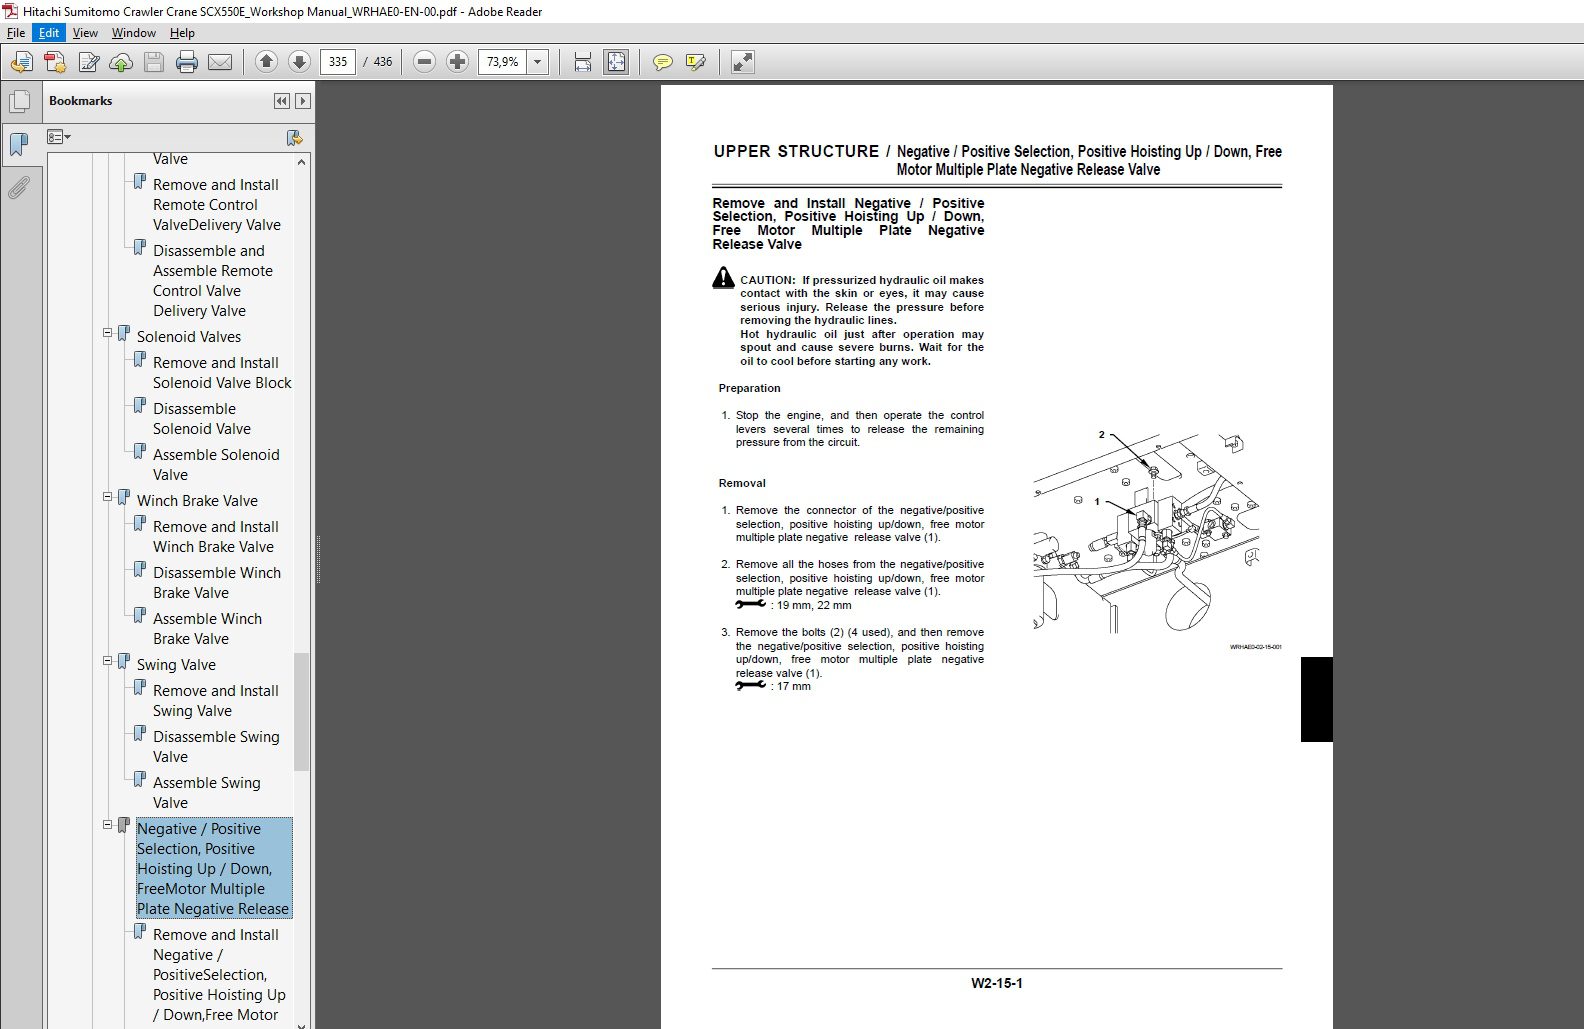
Task: Select the Solenoid Valves bookmark
Action: click(x=189, y=337)
